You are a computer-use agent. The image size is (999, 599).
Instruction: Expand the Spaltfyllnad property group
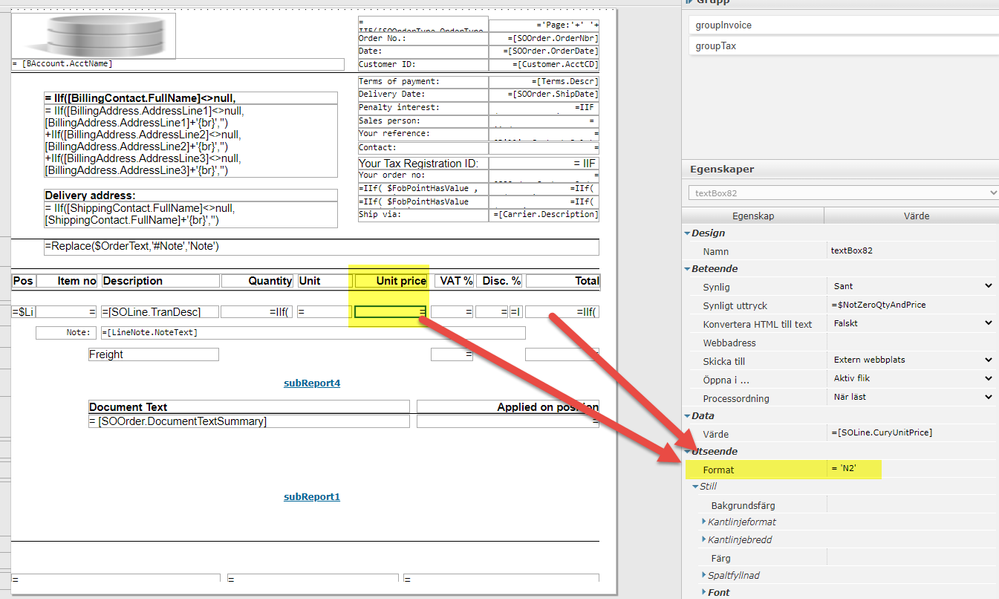pos(703,575)
